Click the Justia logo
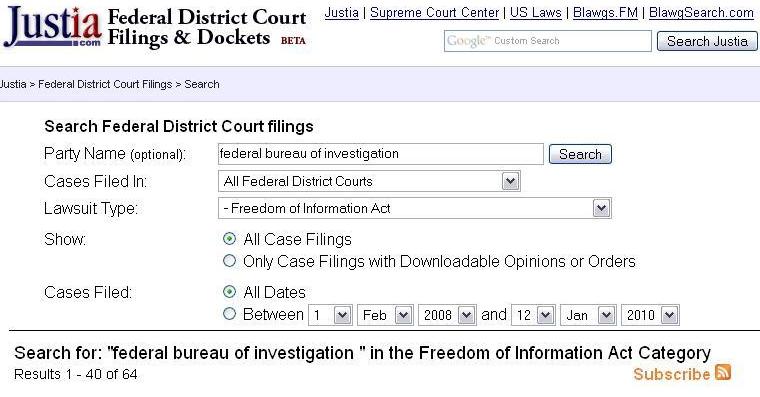Image resolution: width=760 pixels, height=397 pixels. pyautogui.click(x=52, y=26)
